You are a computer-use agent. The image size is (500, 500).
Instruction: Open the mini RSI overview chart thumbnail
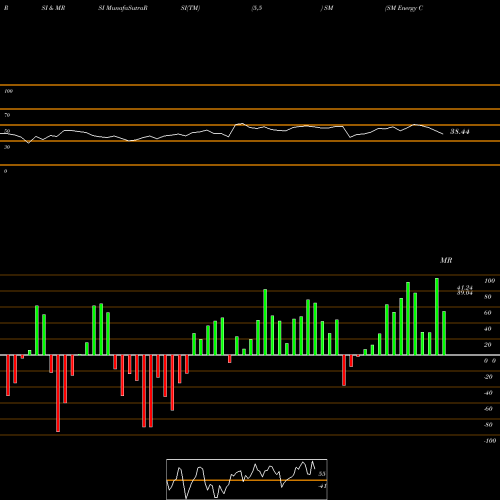247,479
